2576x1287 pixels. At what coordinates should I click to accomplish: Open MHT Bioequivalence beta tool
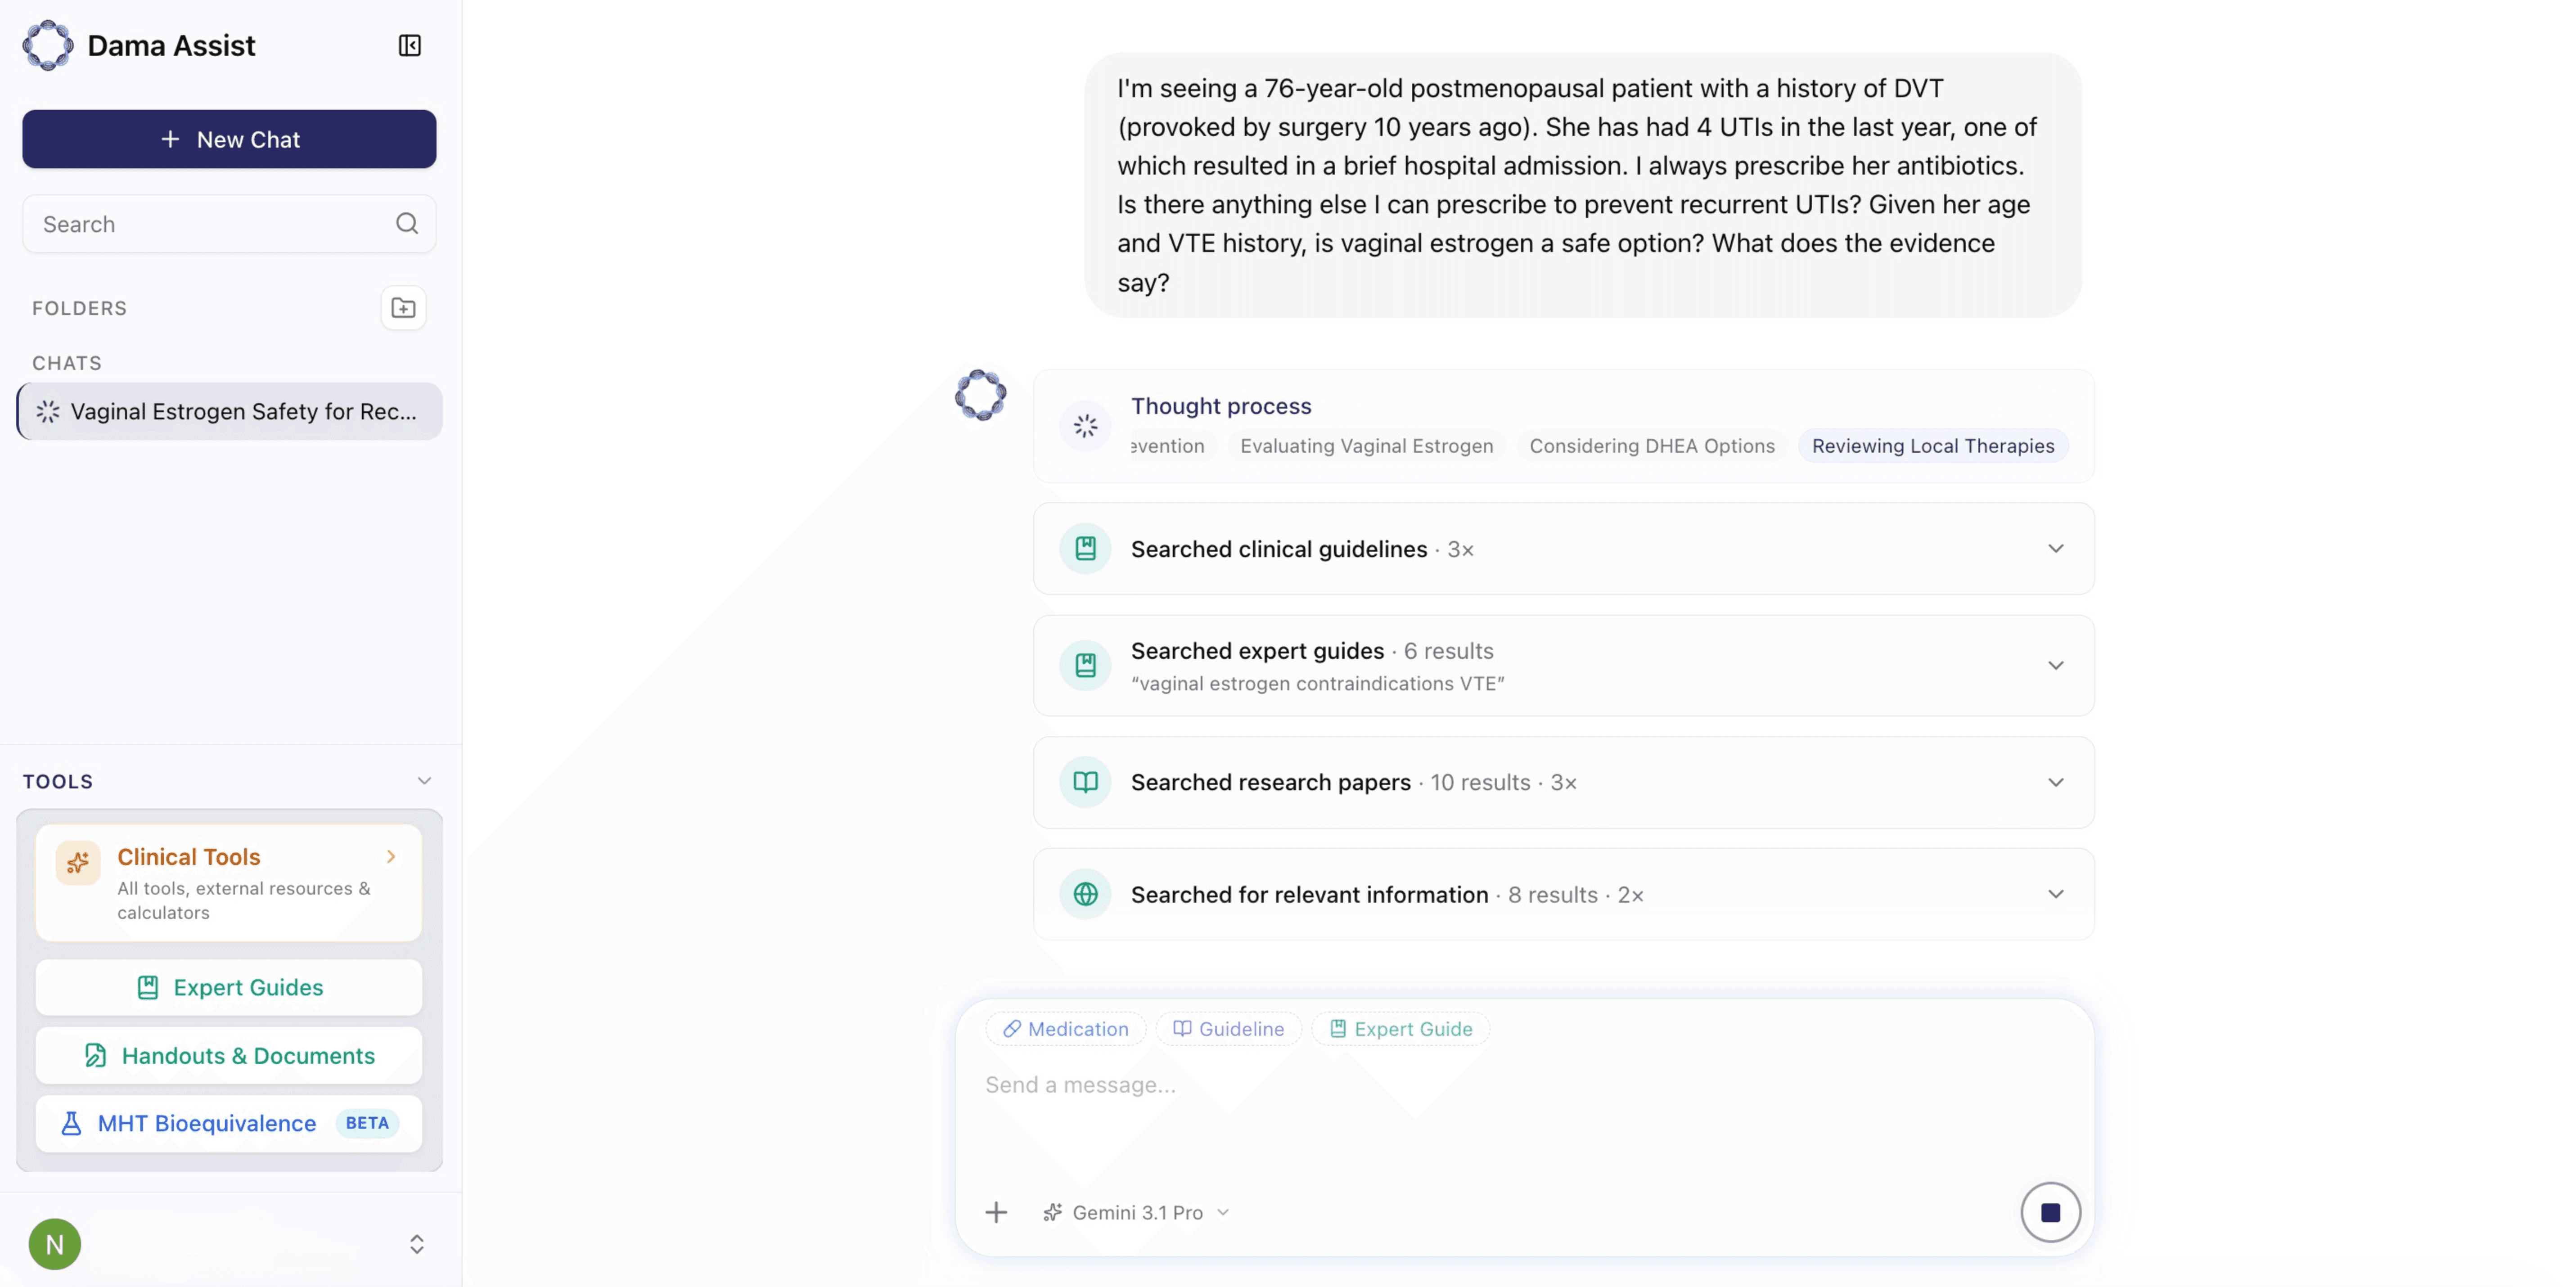click(x=229, y=1124)
